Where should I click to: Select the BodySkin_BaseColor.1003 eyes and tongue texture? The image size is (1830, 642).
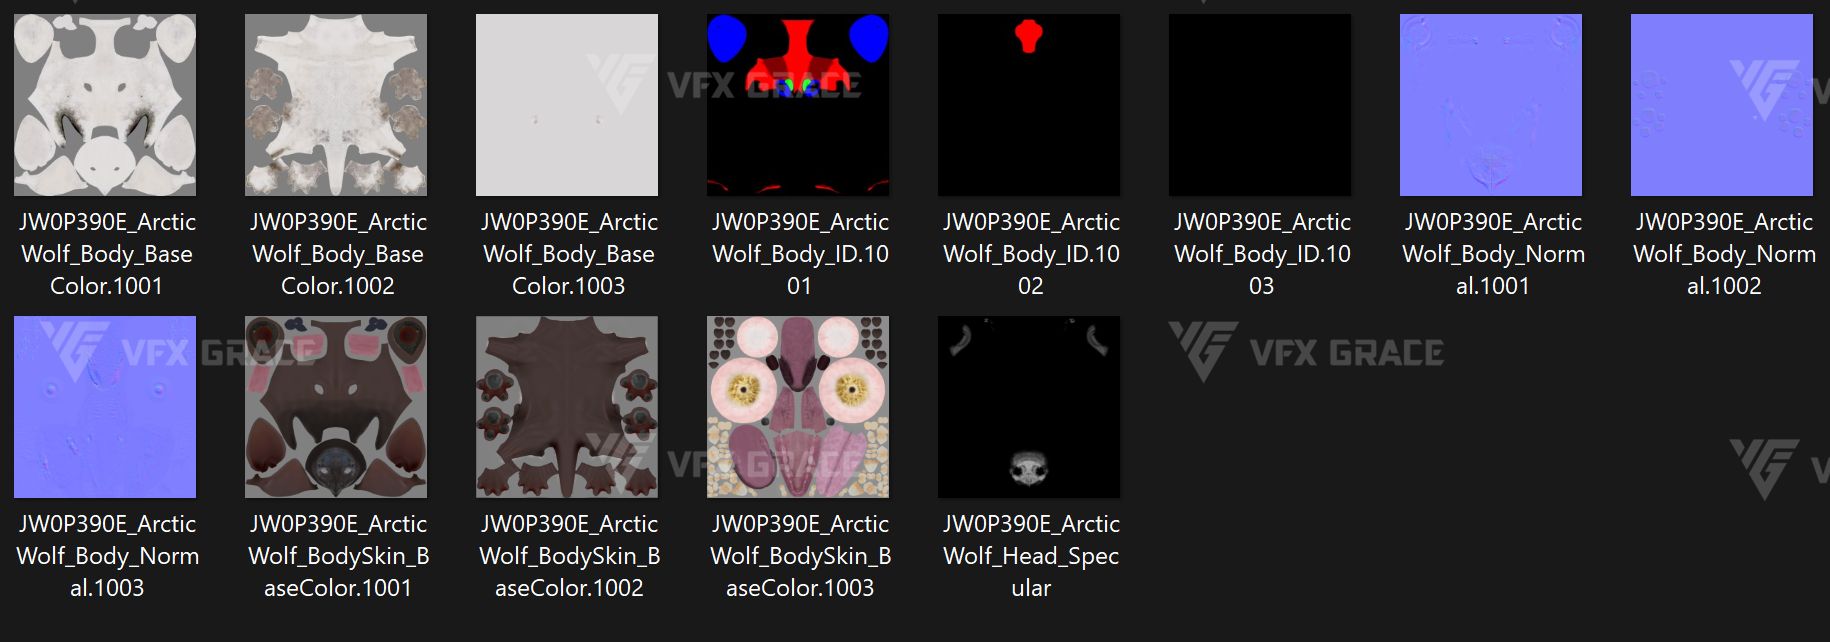[798, 407]
